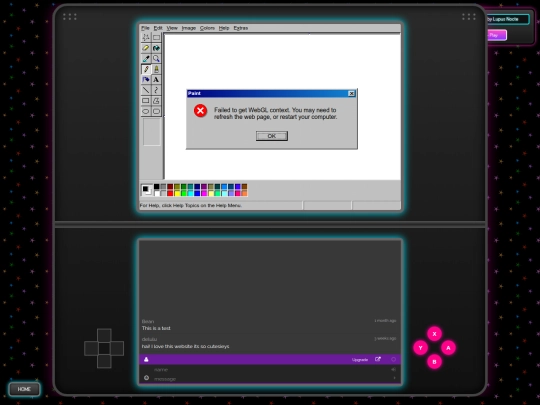Select the Pick Color eyedropper tool
This screenshot has width=540, height=405.
(x=146, y=59)
